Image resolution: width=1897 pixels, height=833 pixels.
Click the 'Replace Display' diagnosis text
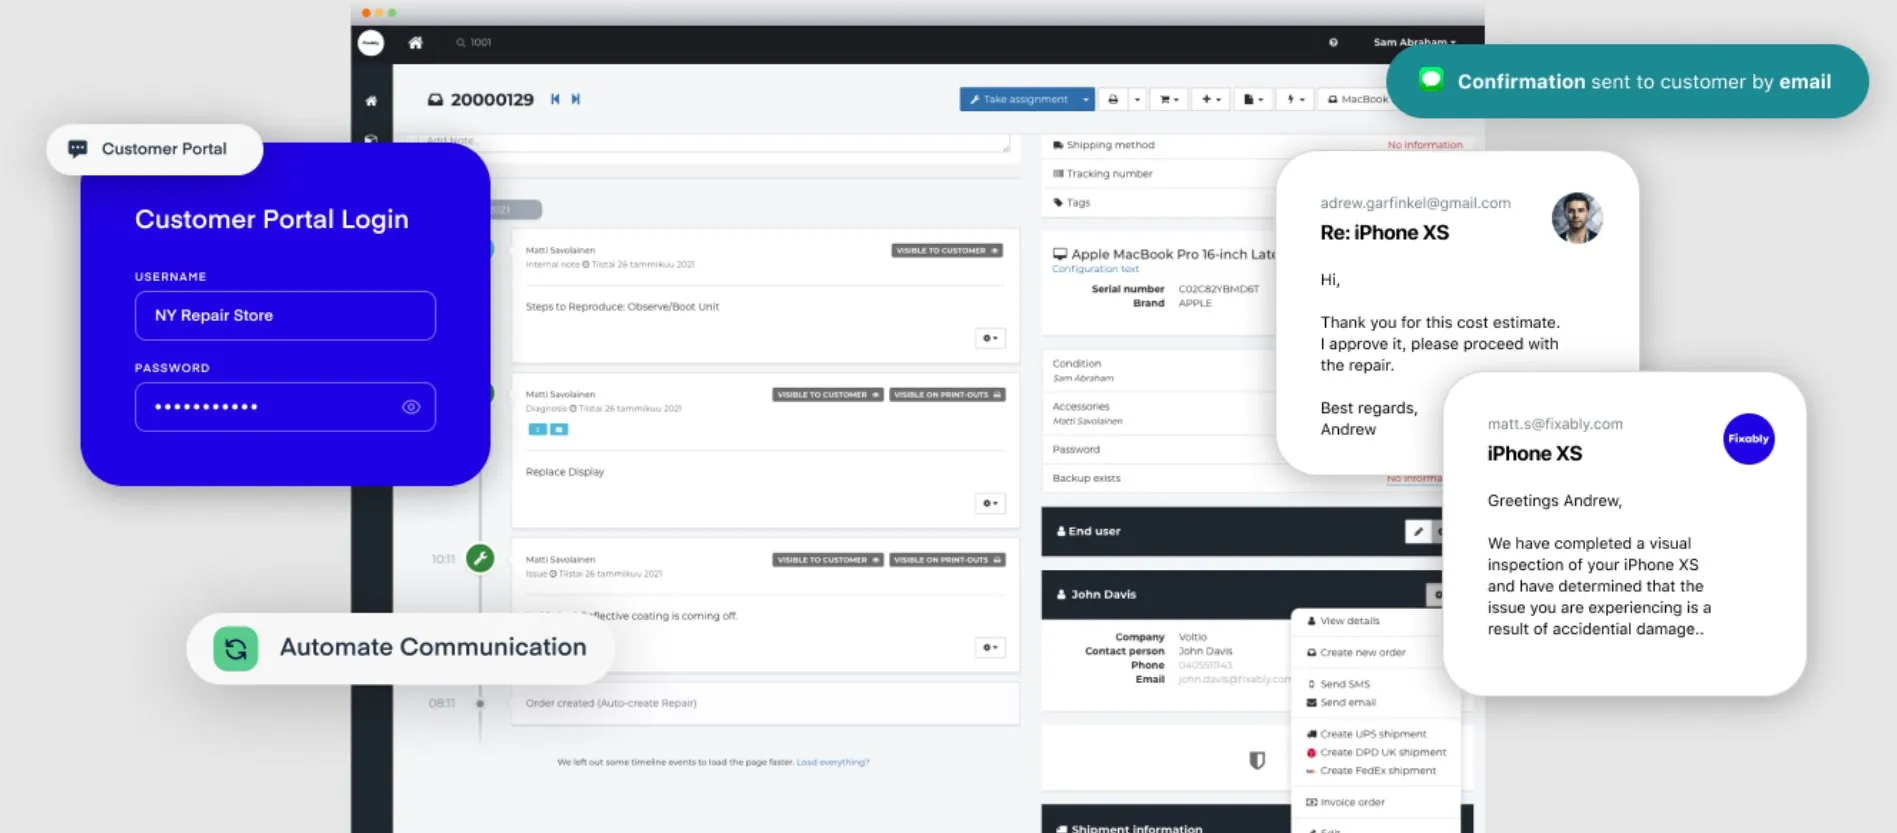[x=565, y=472]
